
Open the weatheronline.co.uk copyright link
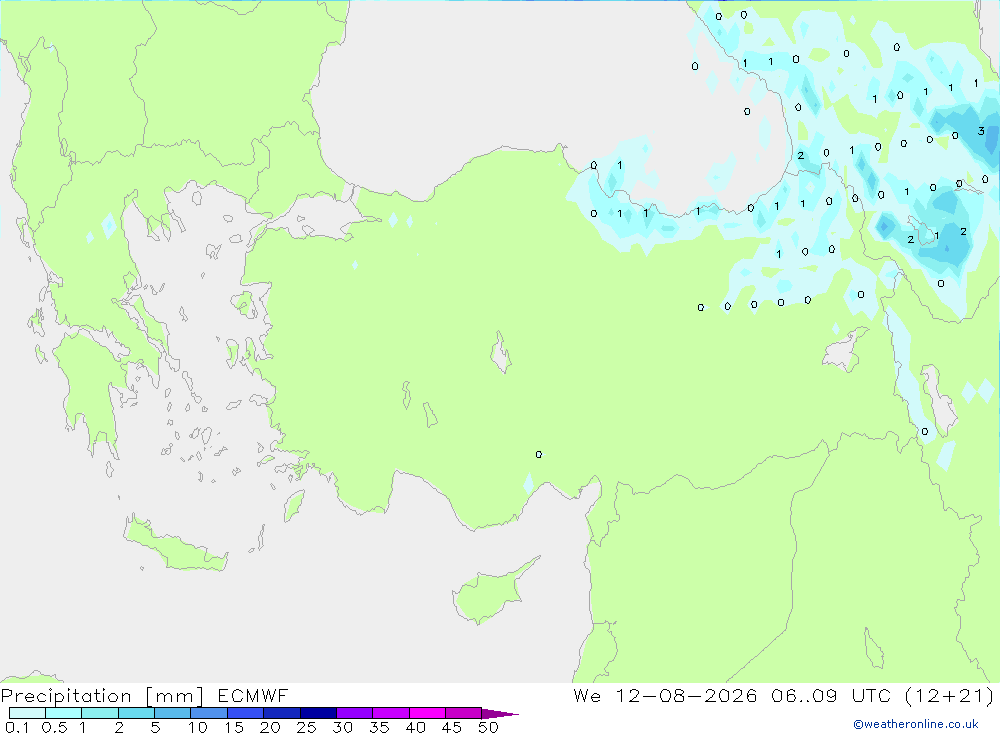pyautogui.click(x=916, y=724)
